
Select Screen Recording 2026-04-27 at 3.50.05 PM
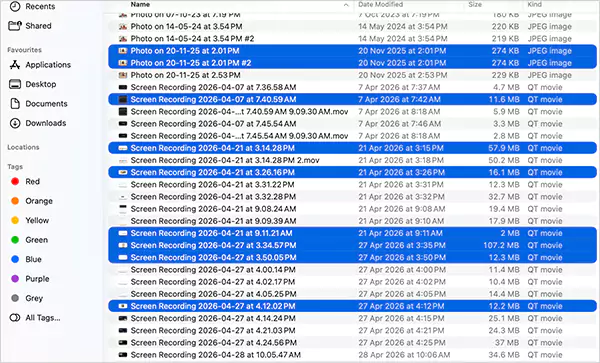tap(352, 257)
